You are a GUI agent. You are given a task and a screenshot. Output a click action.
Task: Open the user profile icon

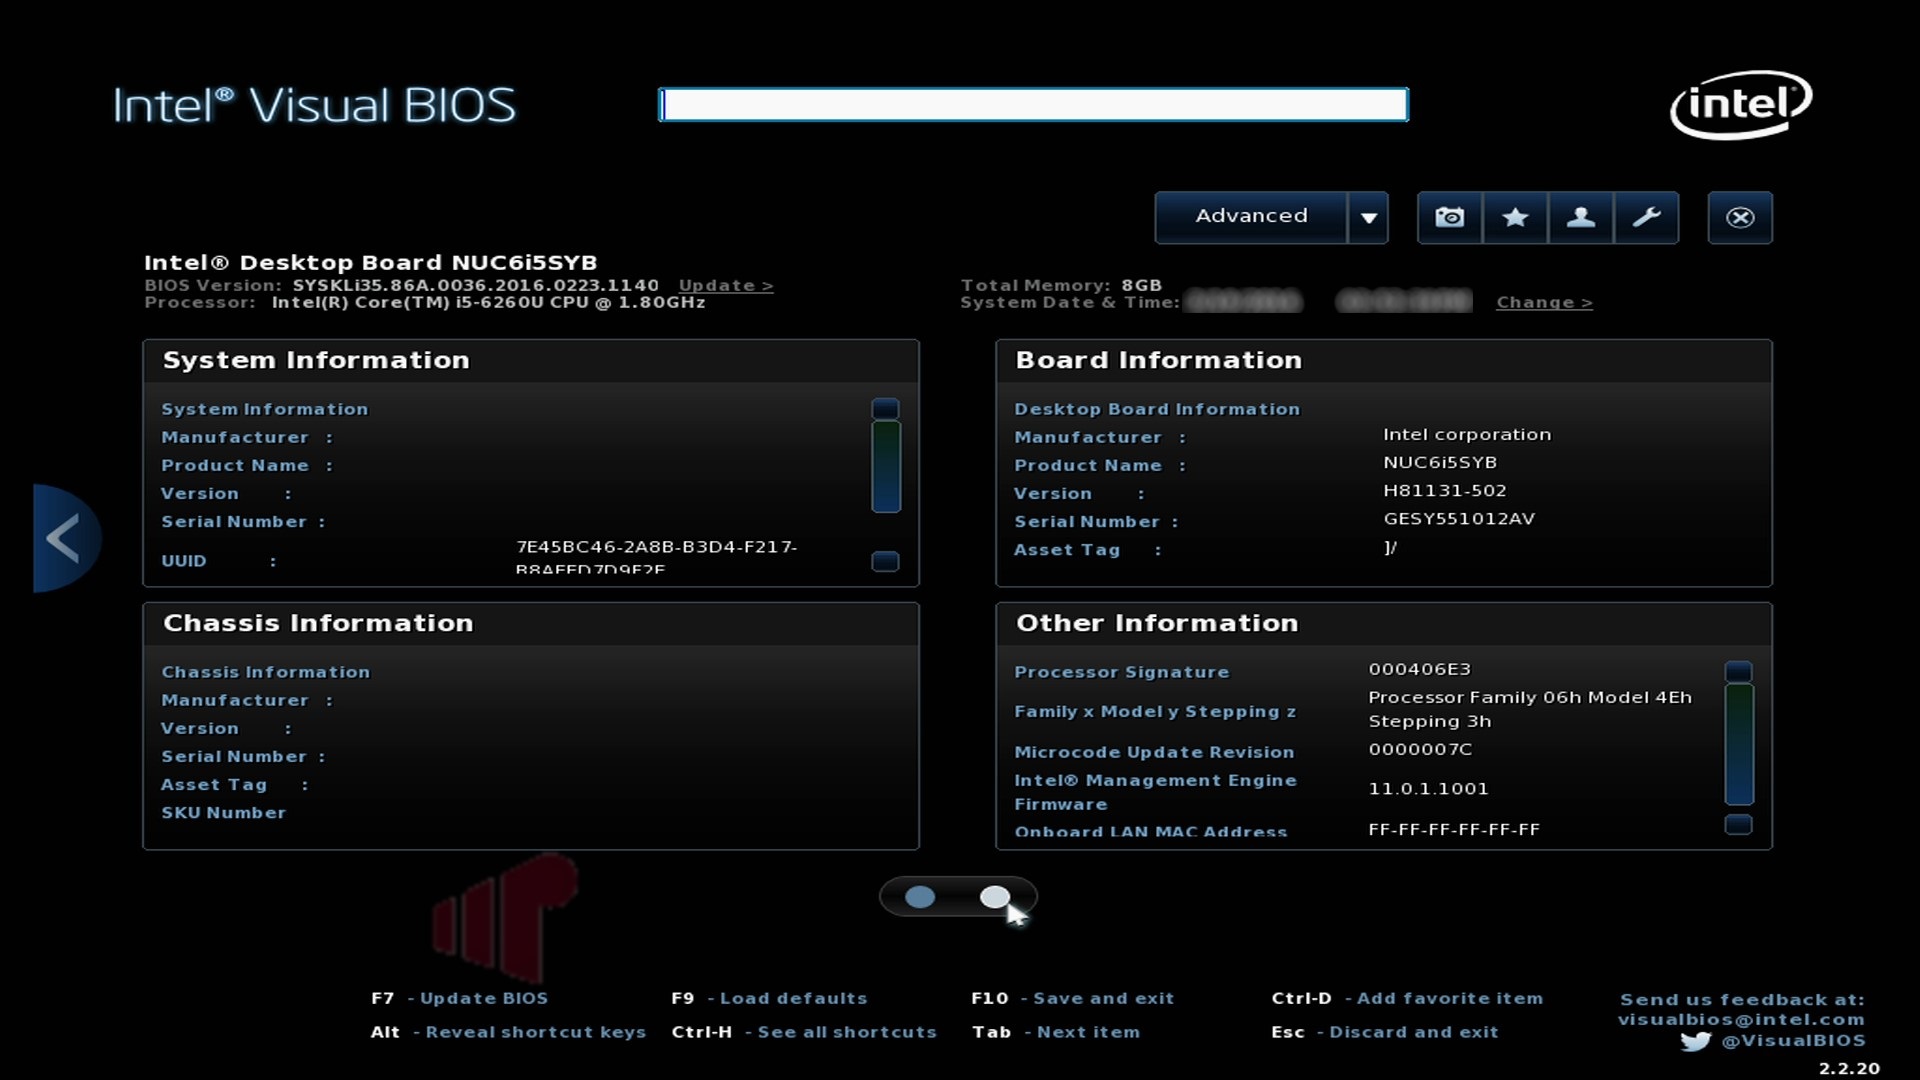pyautogui.click(x=1580, y=217)
